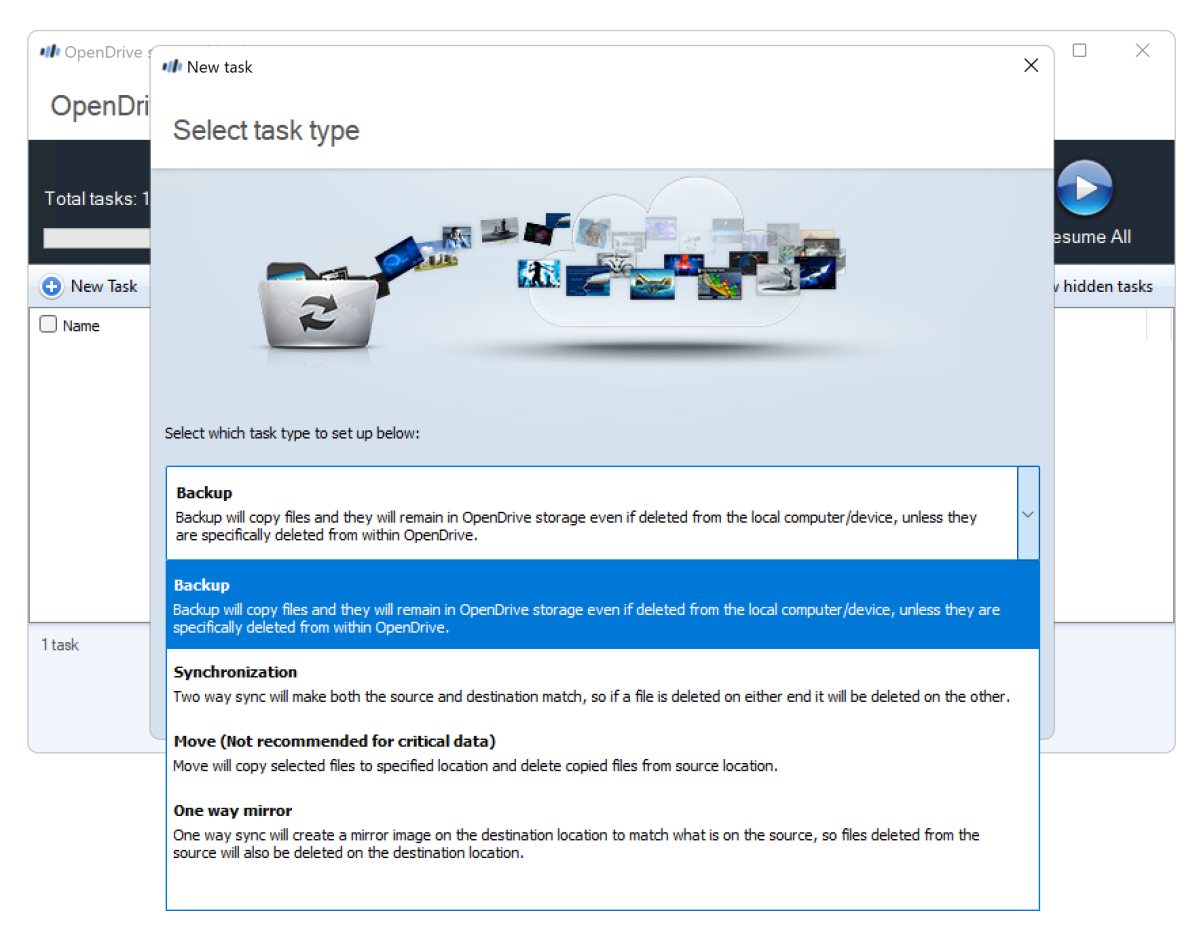Click the OpenDrive logo in main window title bar

coord(50,52)
